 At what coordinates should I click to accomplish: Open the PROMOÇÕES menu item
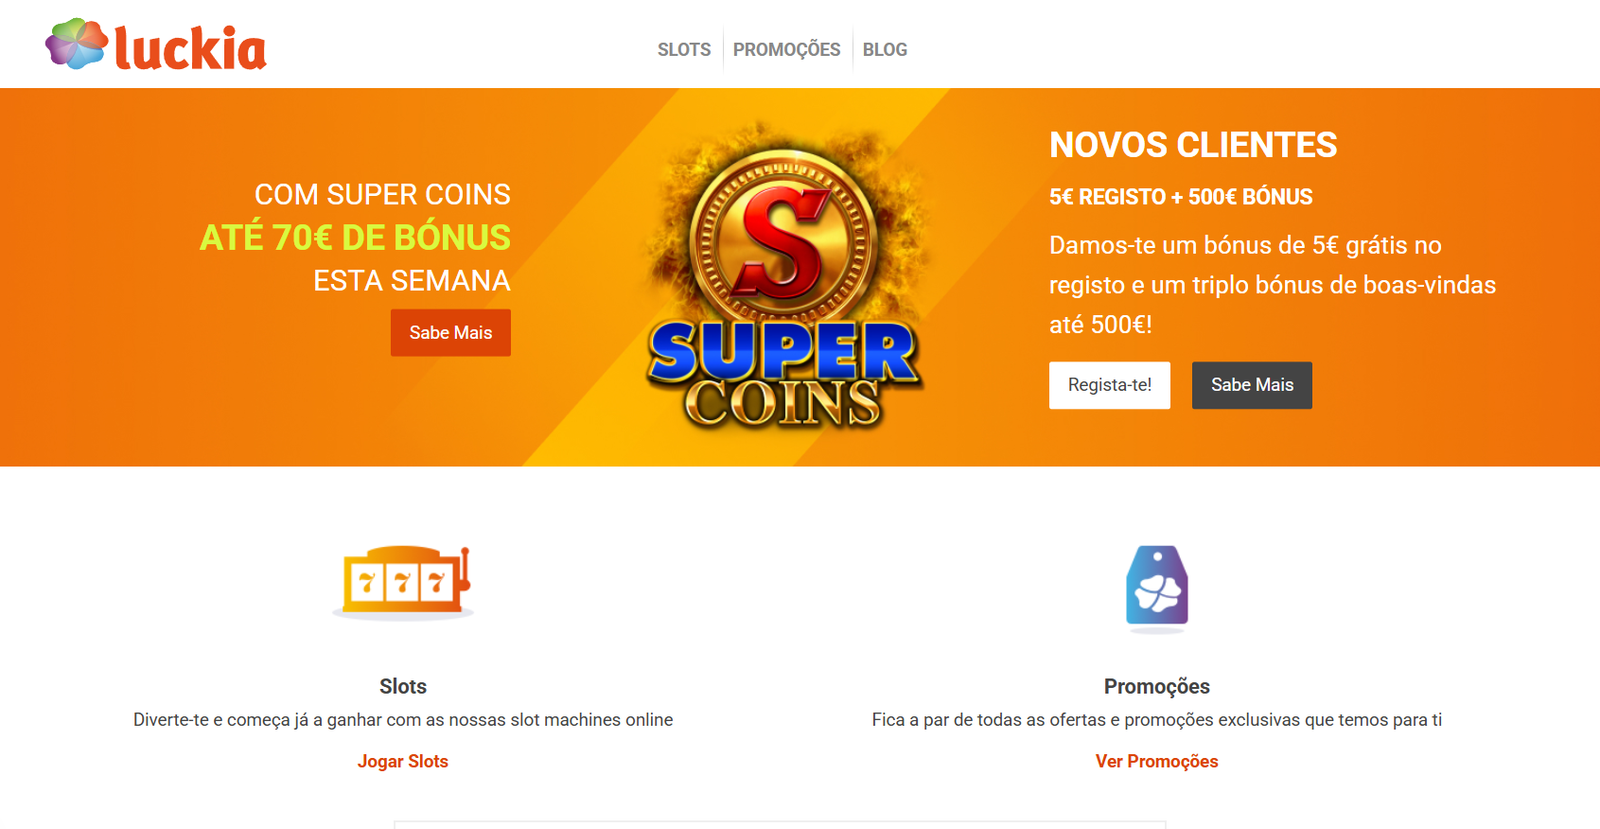(787, 50)
